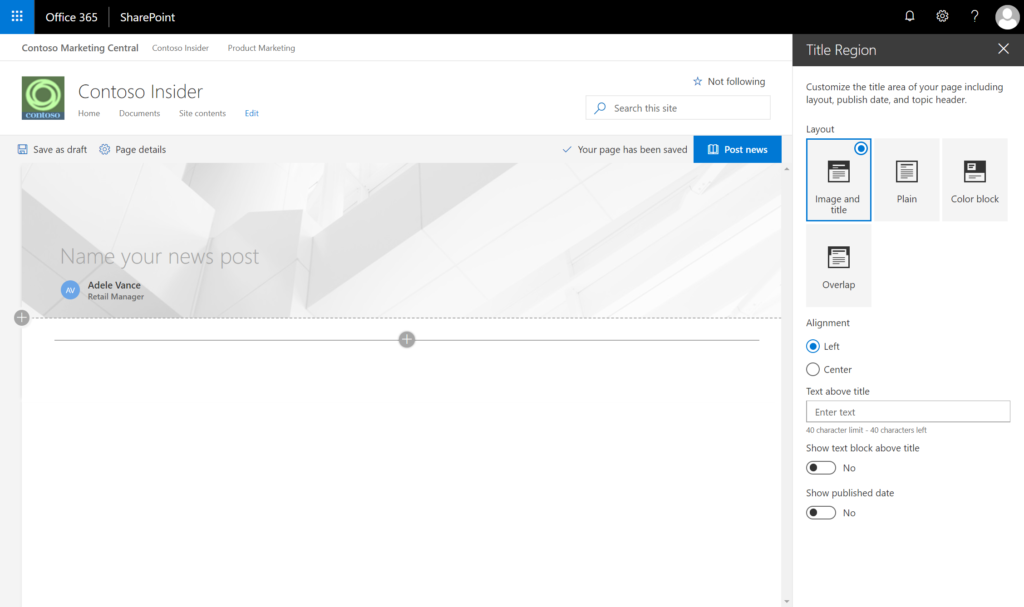Click the Office 365 header link

pos(71,17)
